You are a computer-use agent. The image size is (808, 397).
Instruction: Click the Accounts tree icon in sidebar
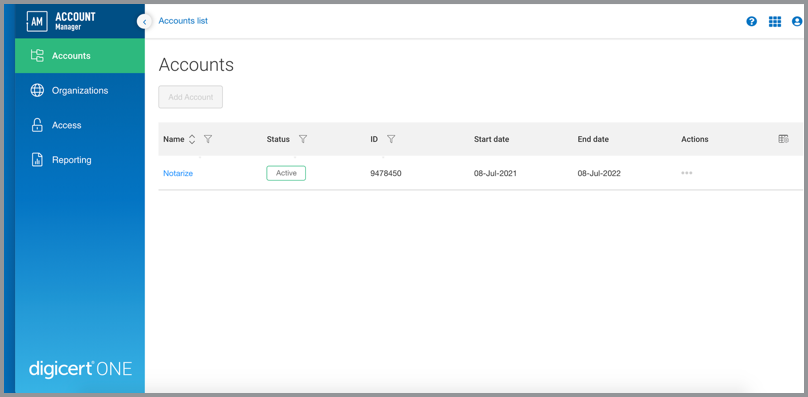[37, 56]
